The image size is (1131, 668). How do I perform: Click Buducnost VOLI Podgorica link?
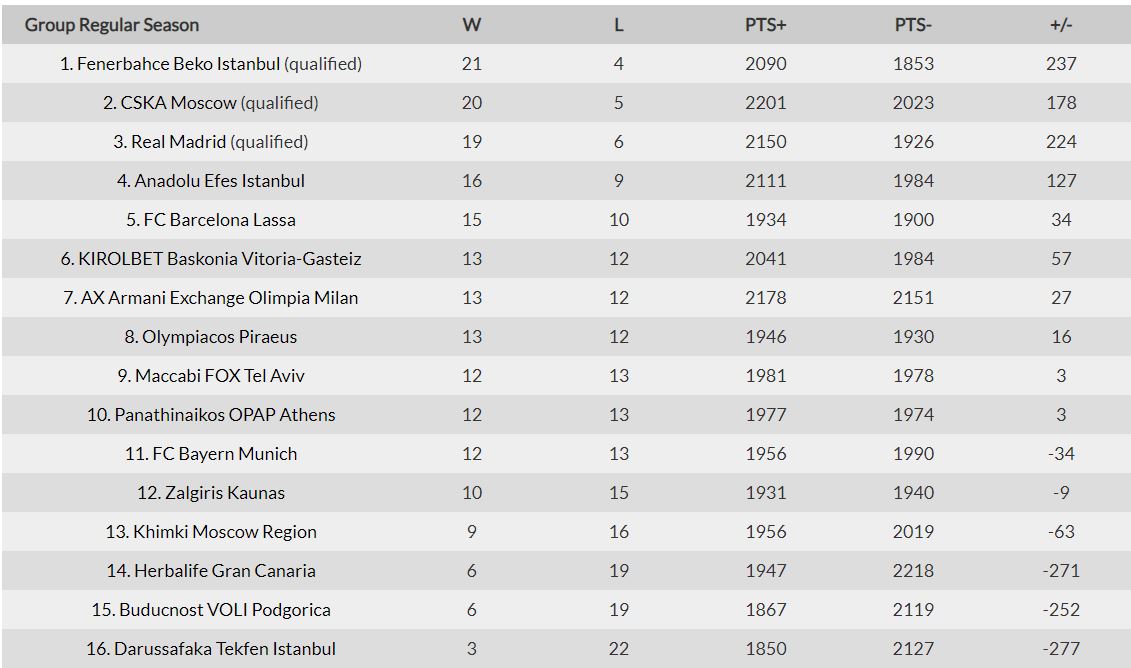pyautogui.click(x=224, y=610)
